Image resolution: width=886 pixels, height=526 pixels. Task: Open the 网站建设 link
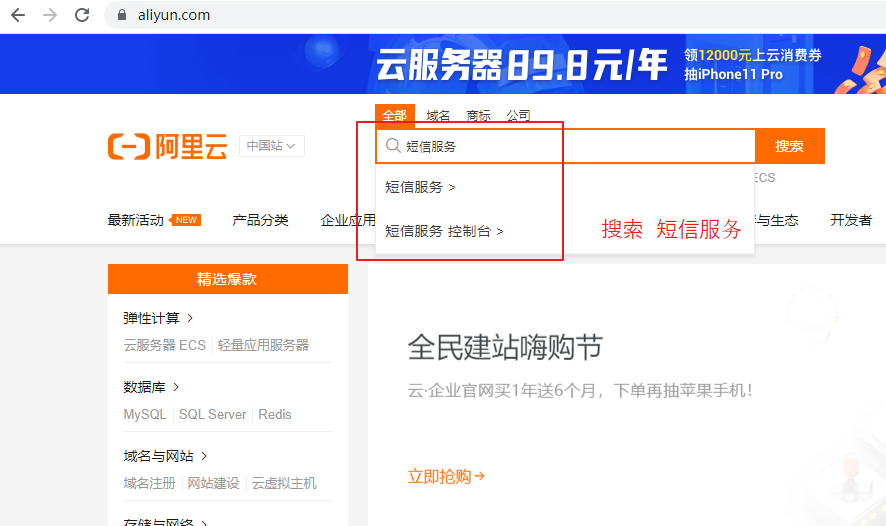(214, 483)
